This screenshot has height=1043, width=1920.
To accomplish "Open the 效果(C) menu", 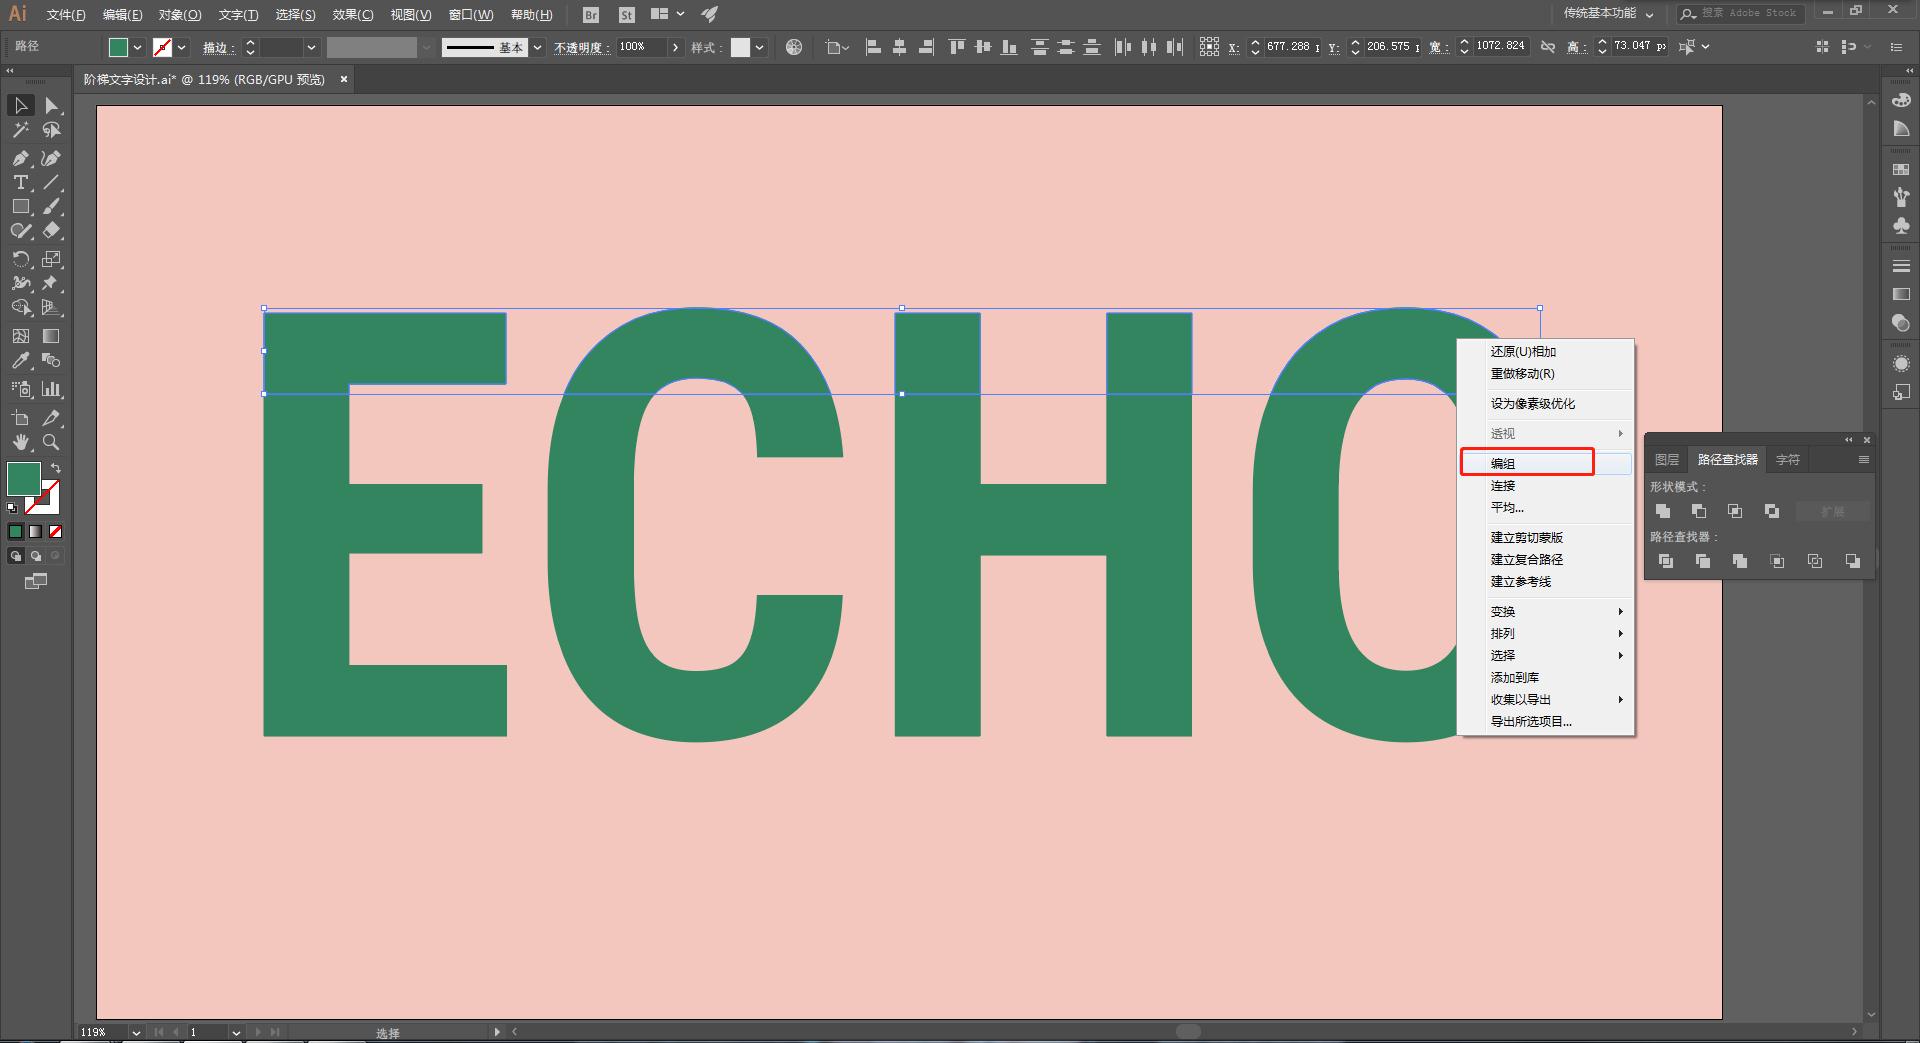I will (x=353, y=15).
